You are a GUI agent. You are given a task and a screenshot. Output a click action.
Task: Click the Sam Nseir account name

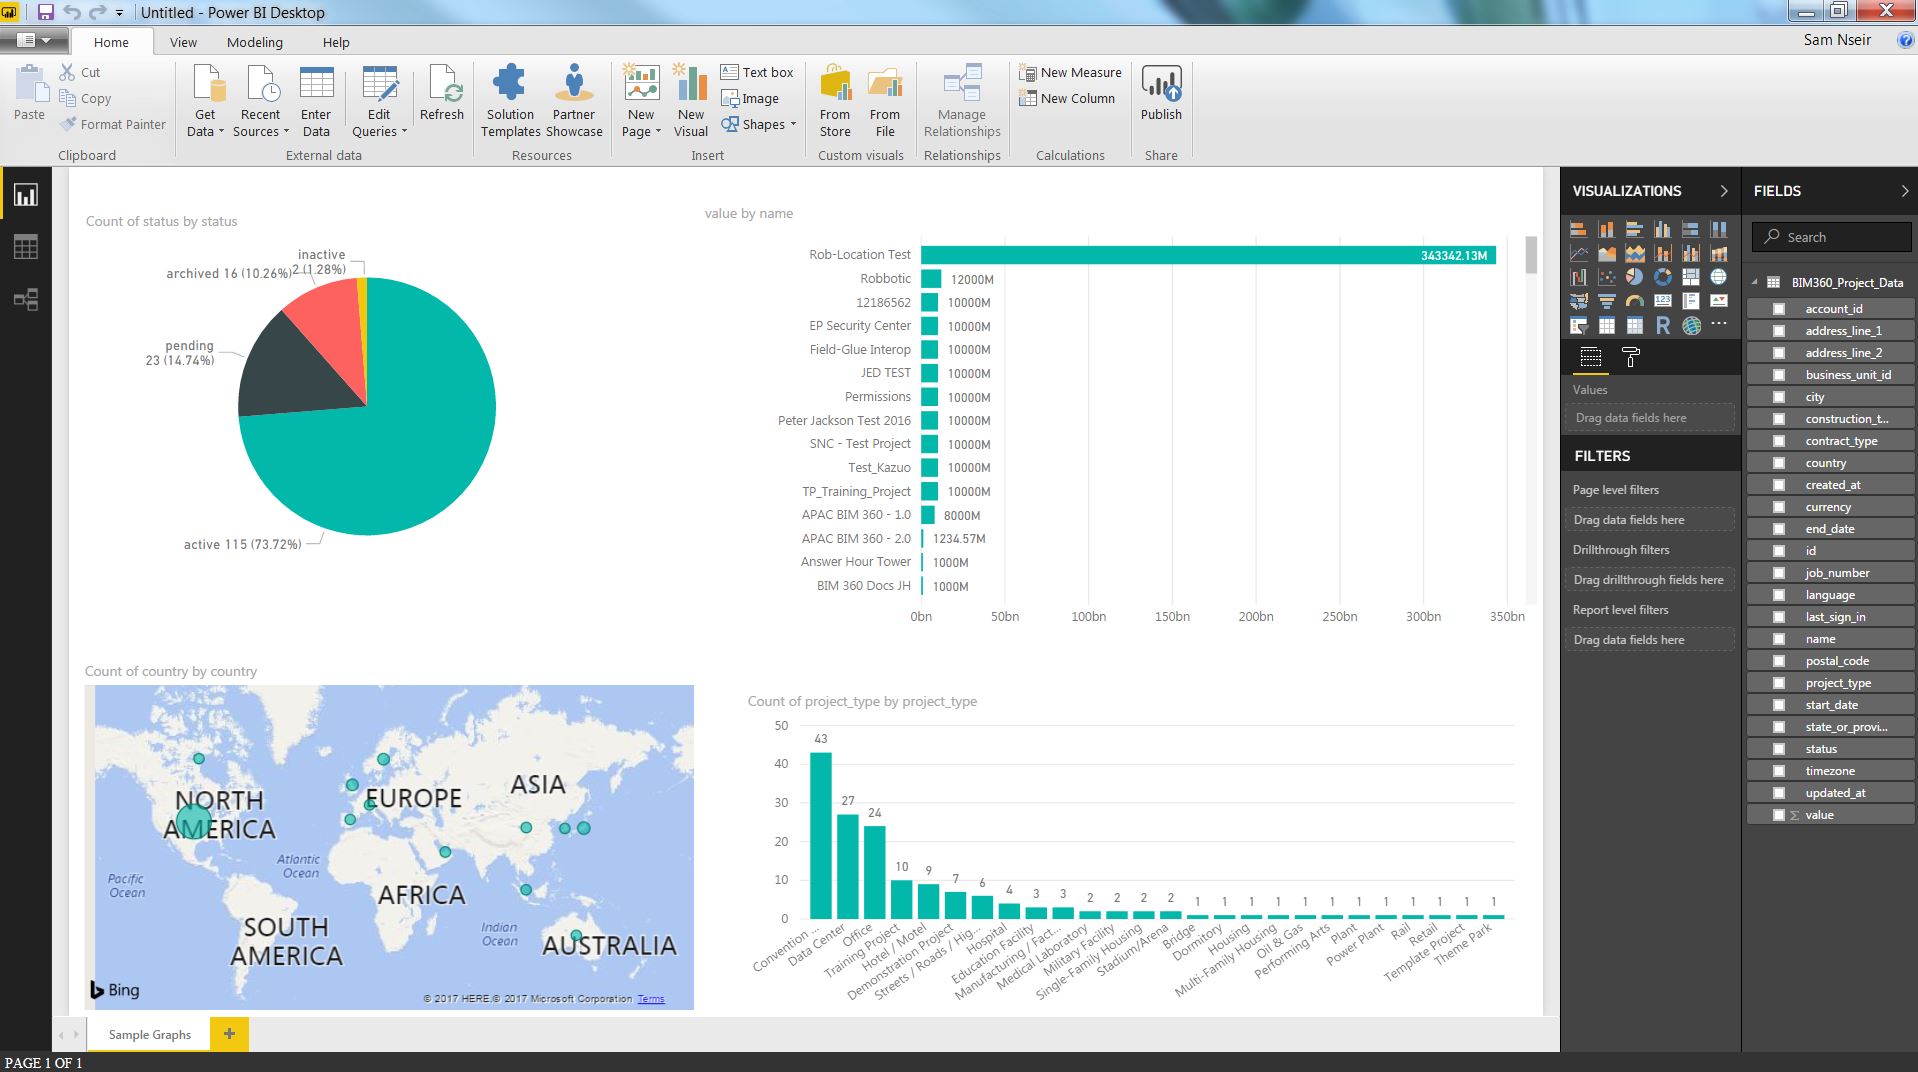(1837, 40)
